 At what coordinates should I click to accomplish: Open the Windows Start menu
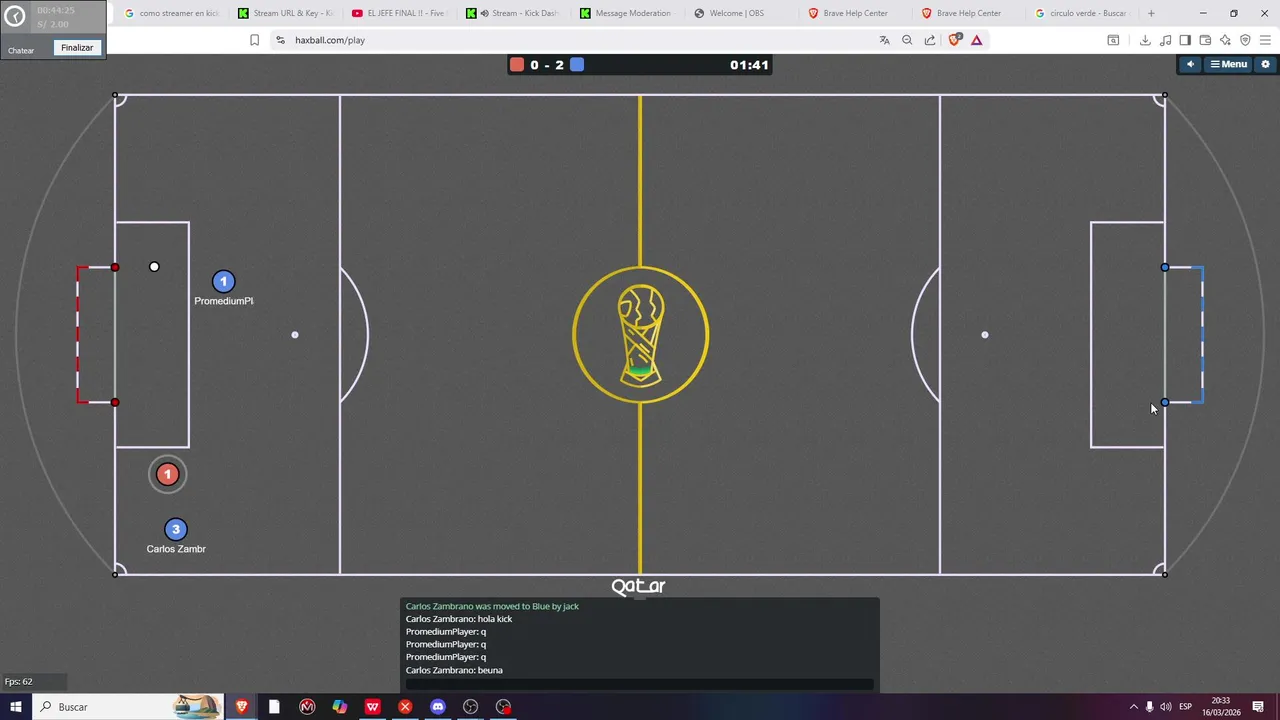[16, 707]
